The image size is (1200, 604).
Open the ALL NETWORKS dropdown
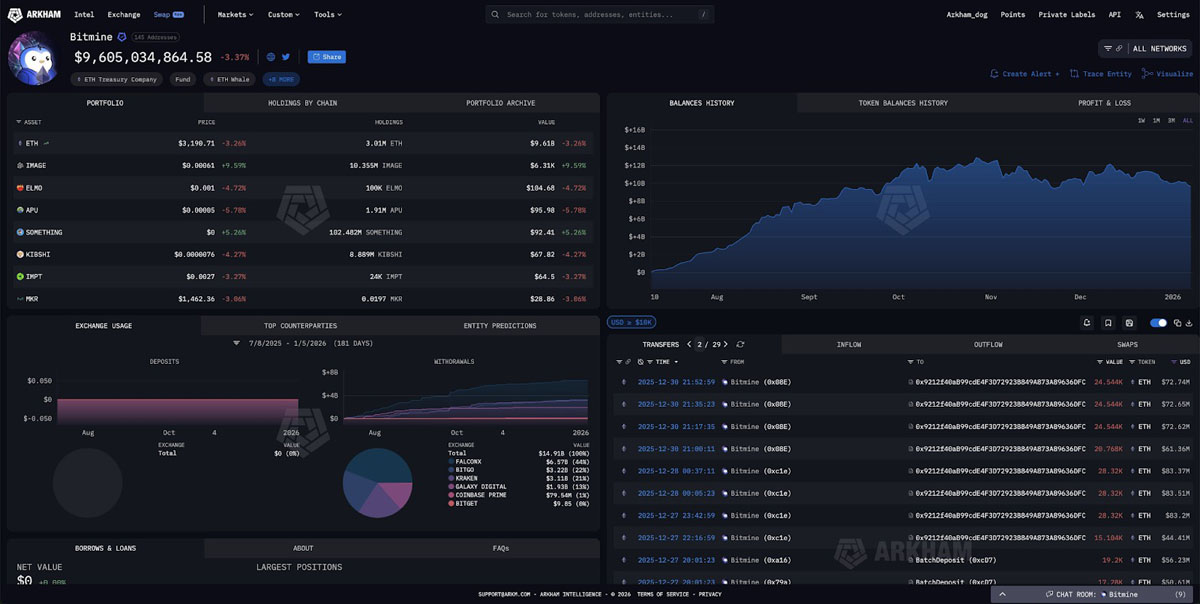tap(1160, 48)
